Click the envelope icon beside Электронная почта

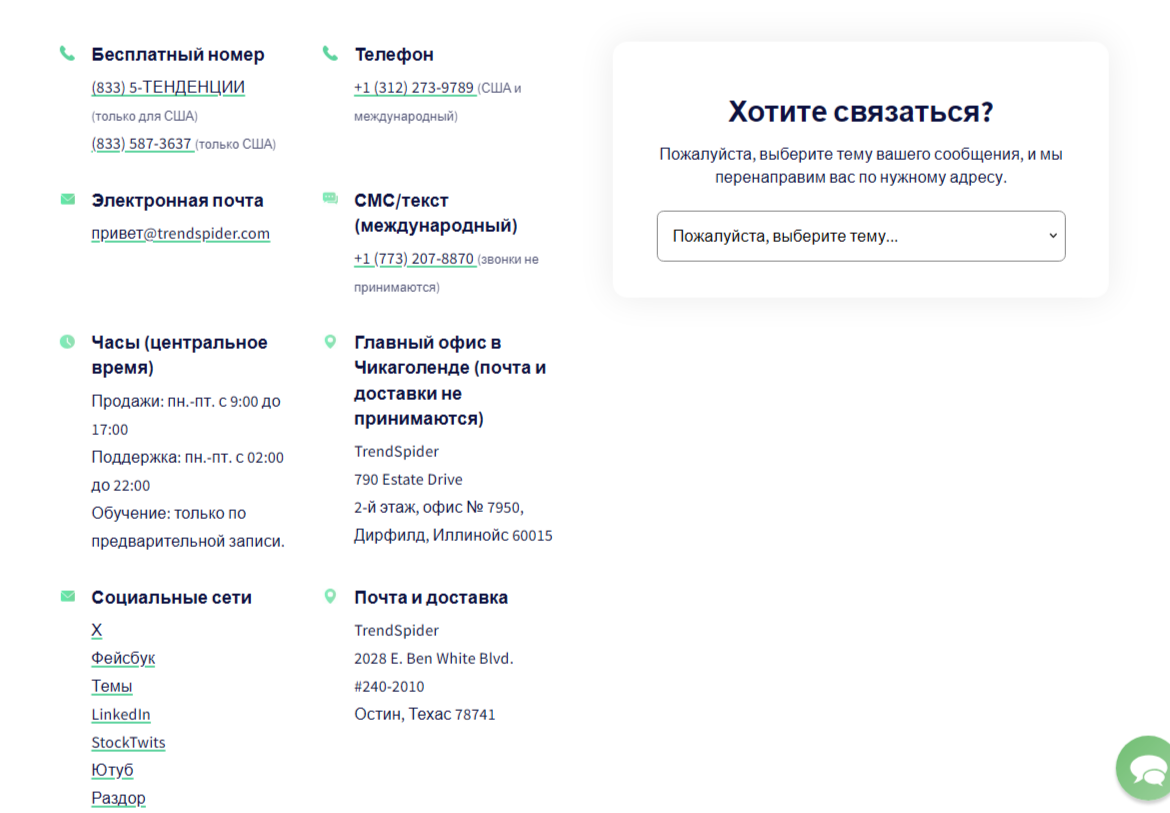pos(67,199)
